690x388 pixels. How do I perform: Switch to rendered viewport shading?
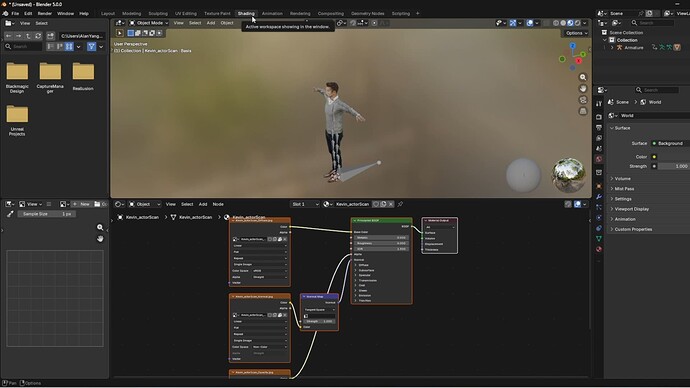click(x=577, y=23)
